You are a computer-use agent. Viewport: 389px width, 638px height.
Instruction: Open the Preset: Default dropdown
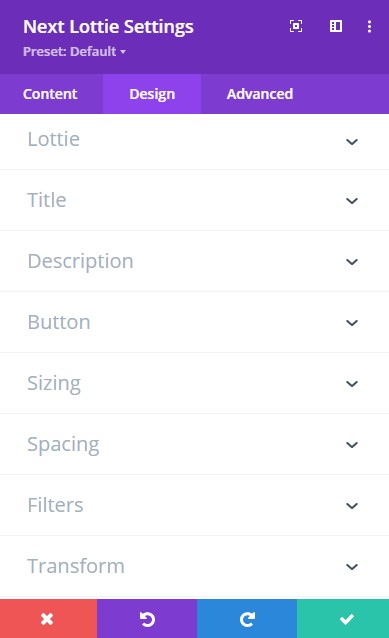tap(74, 52)
